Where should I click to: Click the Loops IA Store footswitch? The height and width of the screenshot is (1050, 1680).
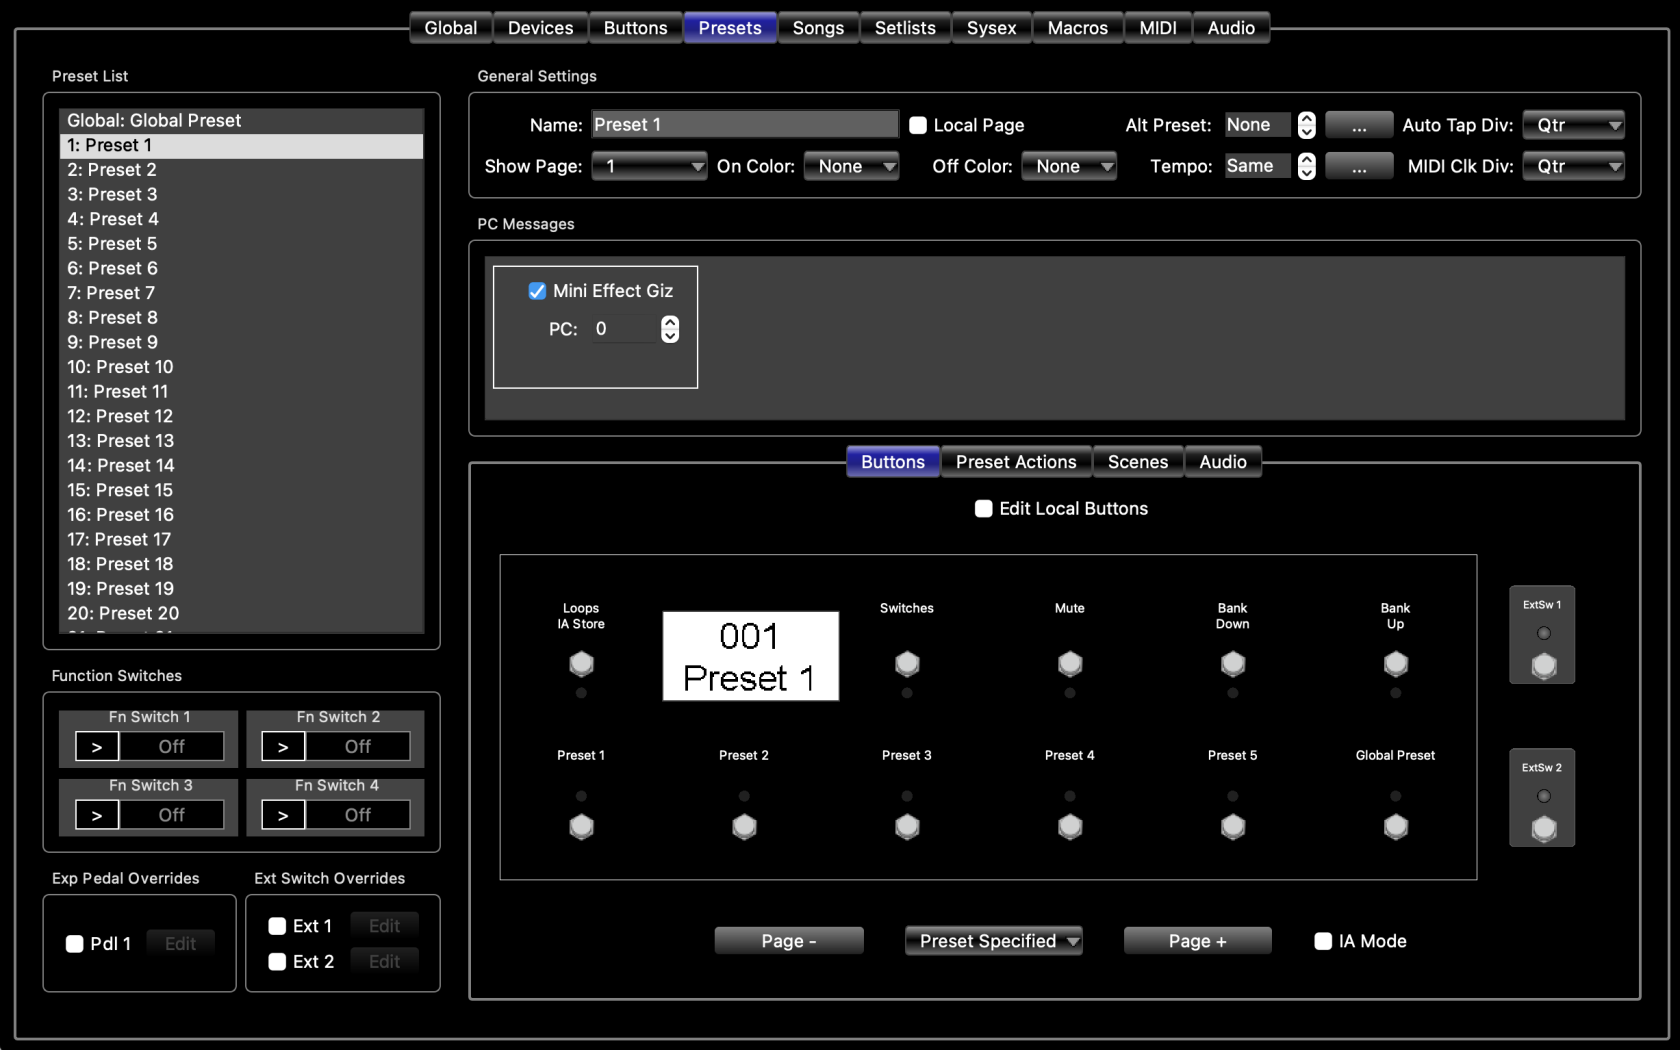click(x=581, y=664)
